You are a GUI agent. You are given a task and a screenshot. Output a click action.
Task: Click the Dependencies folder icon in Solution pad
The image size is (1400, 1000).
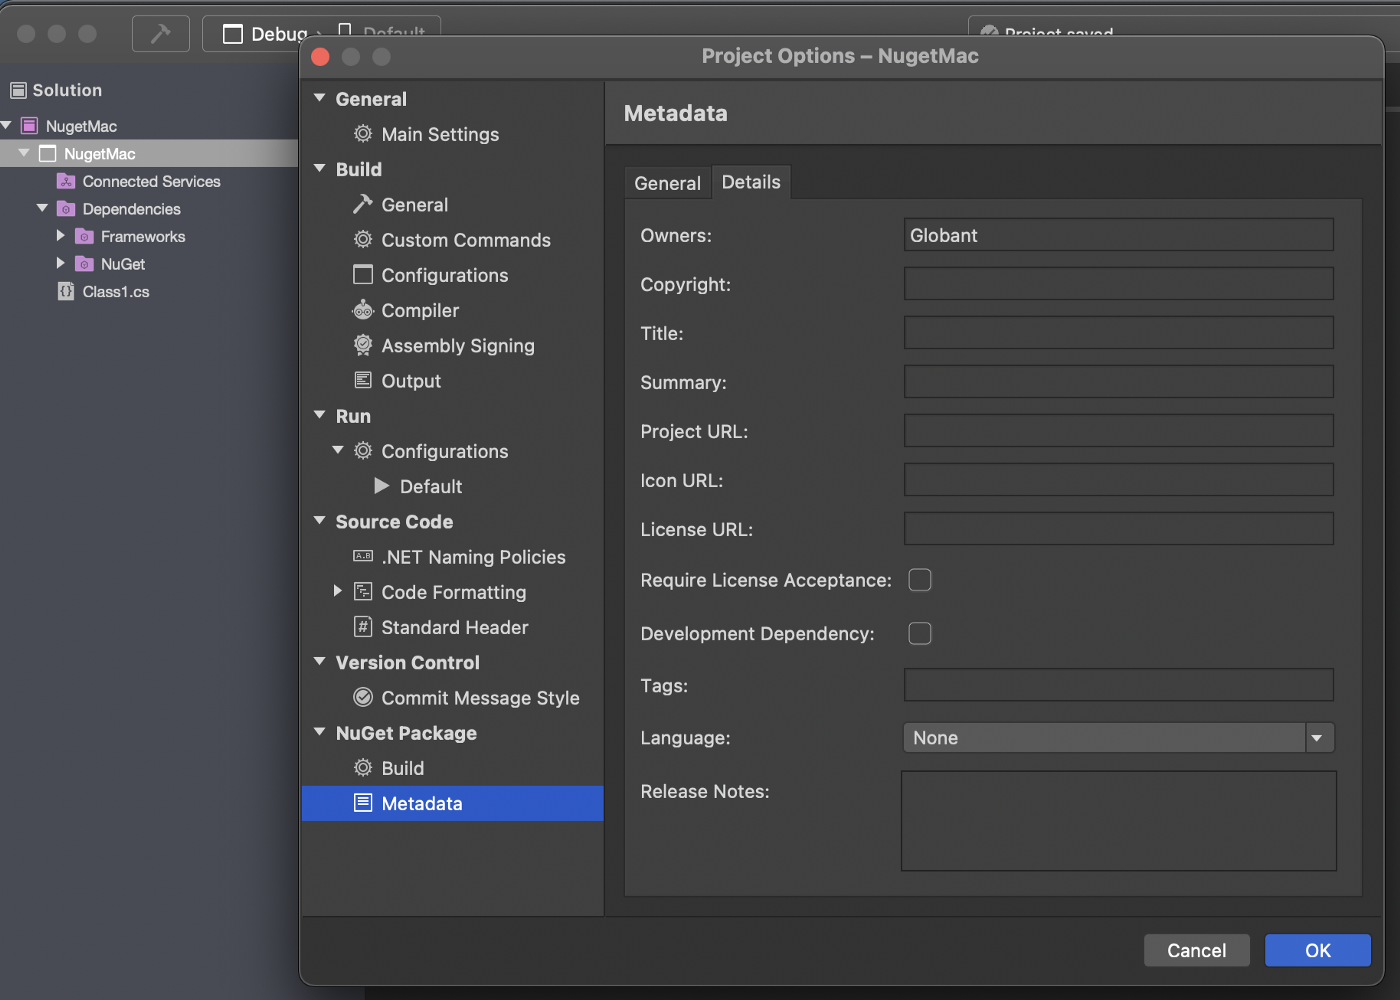pyautogui.click(x=66, y=209)
